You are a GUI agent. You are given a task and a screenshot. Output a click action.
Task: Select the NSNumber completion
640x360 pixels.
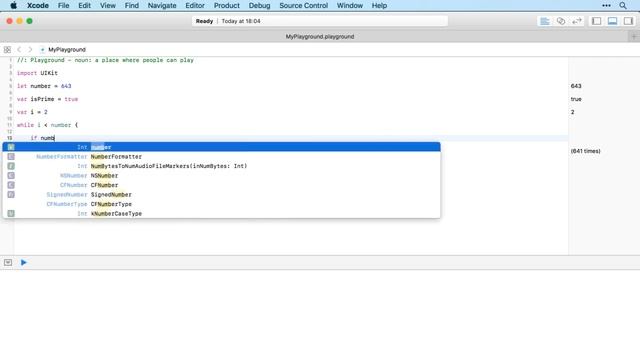point(222,176)
